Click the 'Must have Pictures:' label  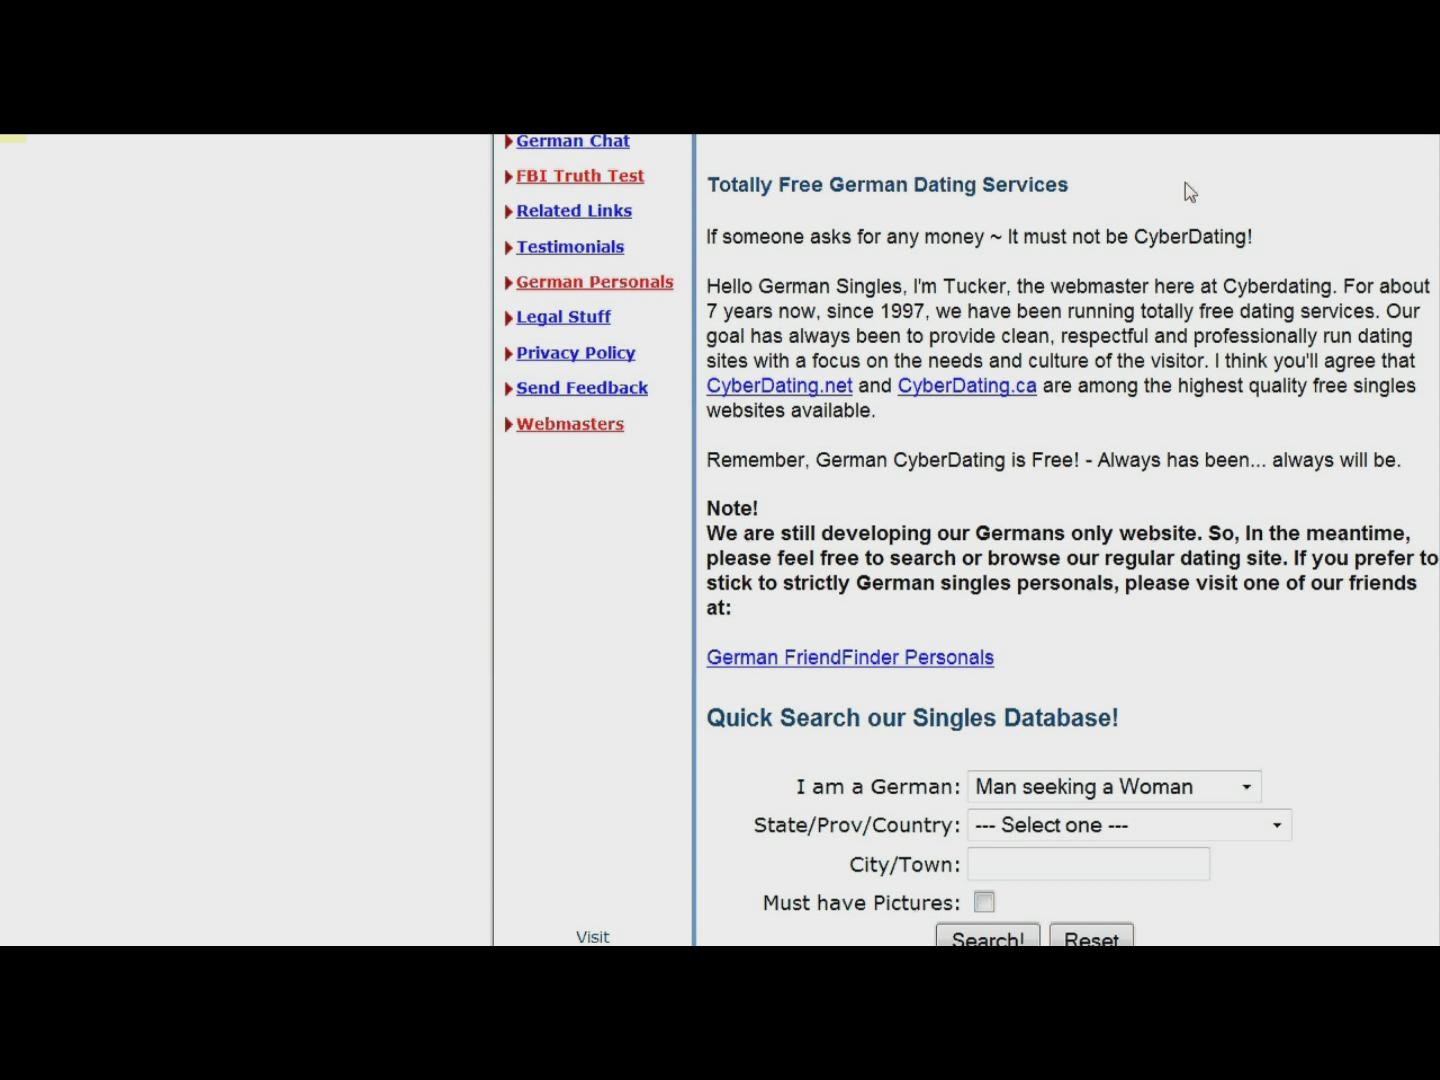tap(861, 903)
